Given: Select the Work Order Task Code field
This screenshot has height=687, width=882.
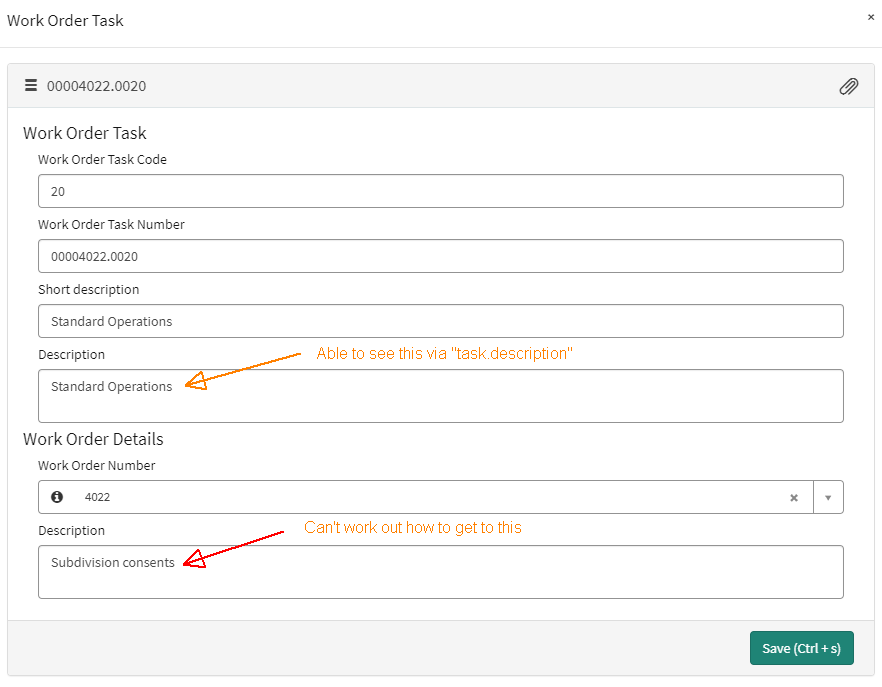Looking at the screenshot, I should pos(440,191).
